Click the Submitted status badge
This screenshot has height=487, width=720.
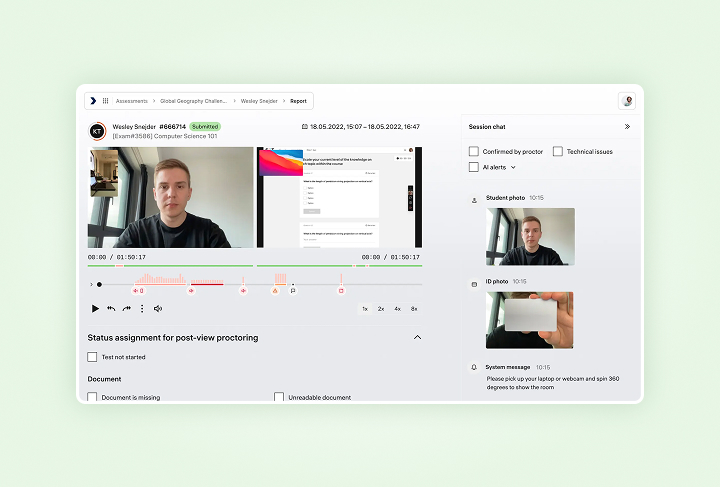(205, 127)
